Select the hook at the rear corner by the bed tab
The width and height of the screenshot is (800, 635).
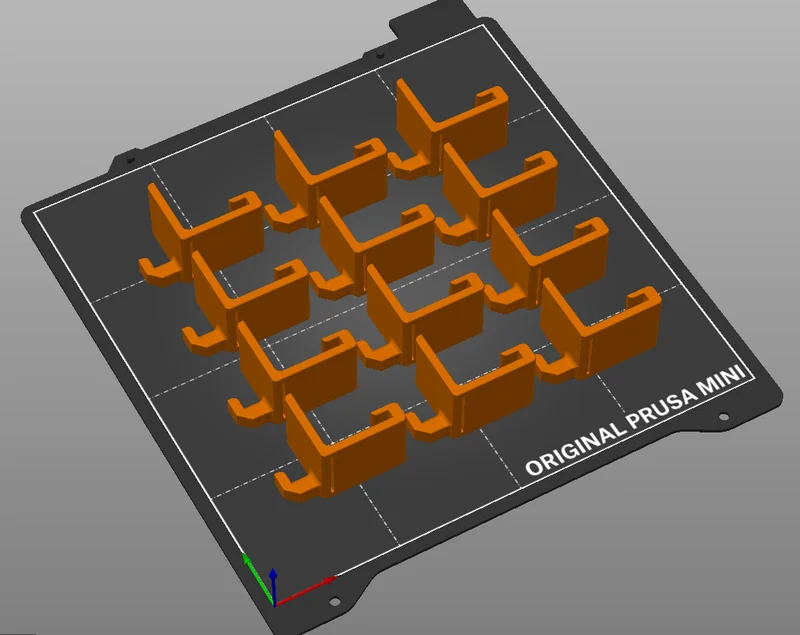(x=449, y=129)
